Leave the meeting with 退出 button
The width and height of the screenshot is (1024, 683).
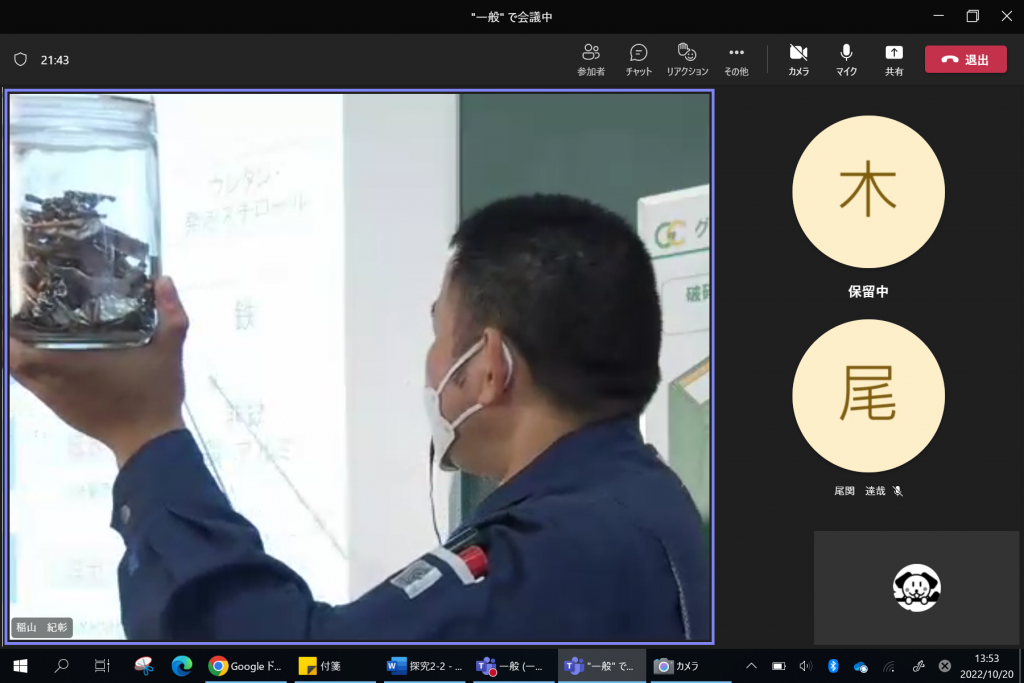[x=965, y=59]
